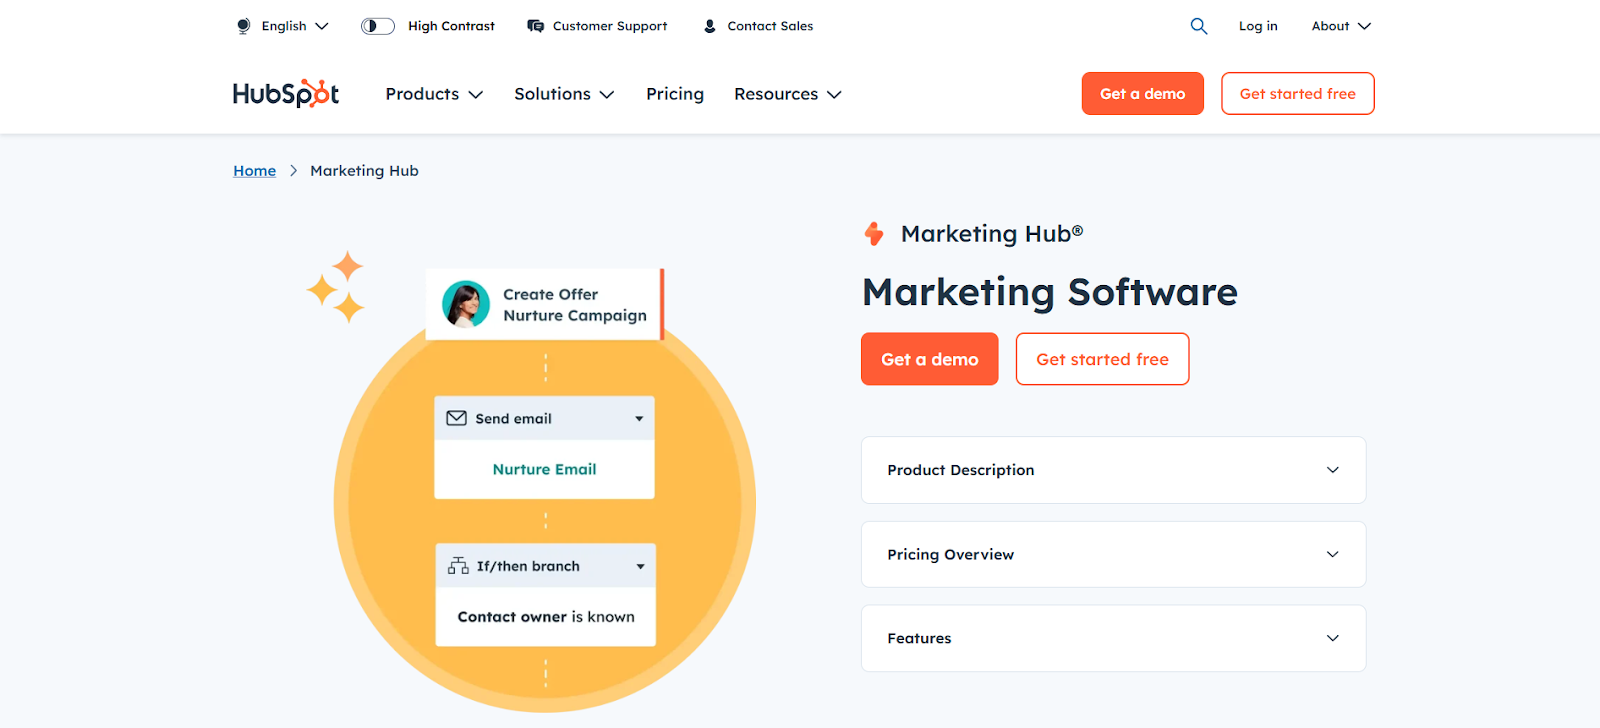The height and width of the screenshot is (728, 1600).
Task: Click the Customer Support chat icon
Action: coord(536,26)
